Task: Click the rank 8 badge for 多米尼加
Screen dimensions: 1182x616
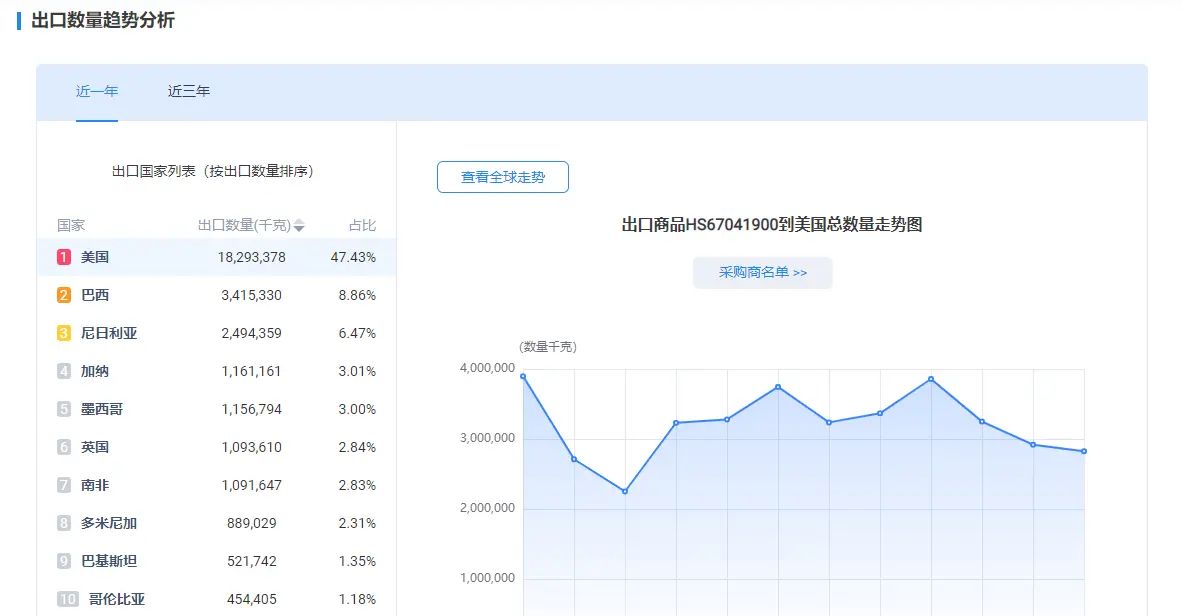Action: coord(62,523)
